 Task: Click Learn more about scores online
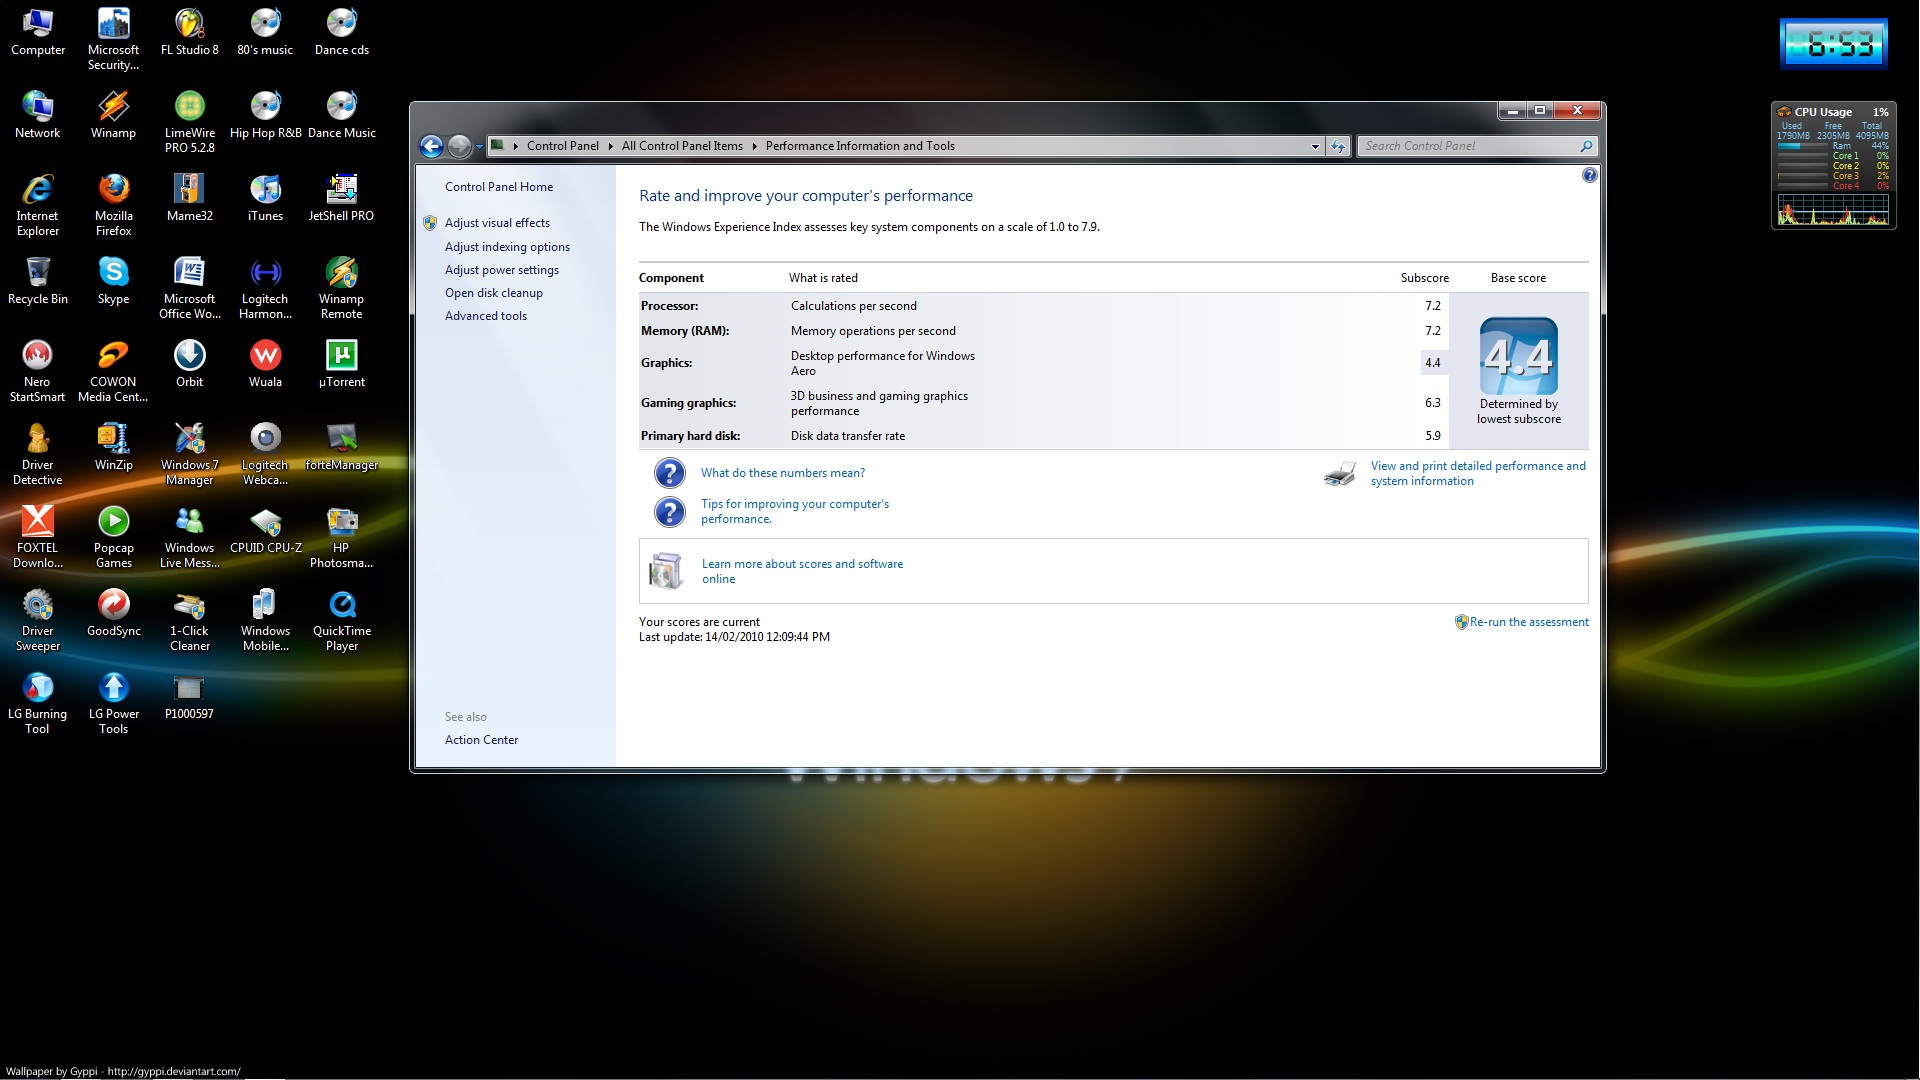tap(802, 571)
